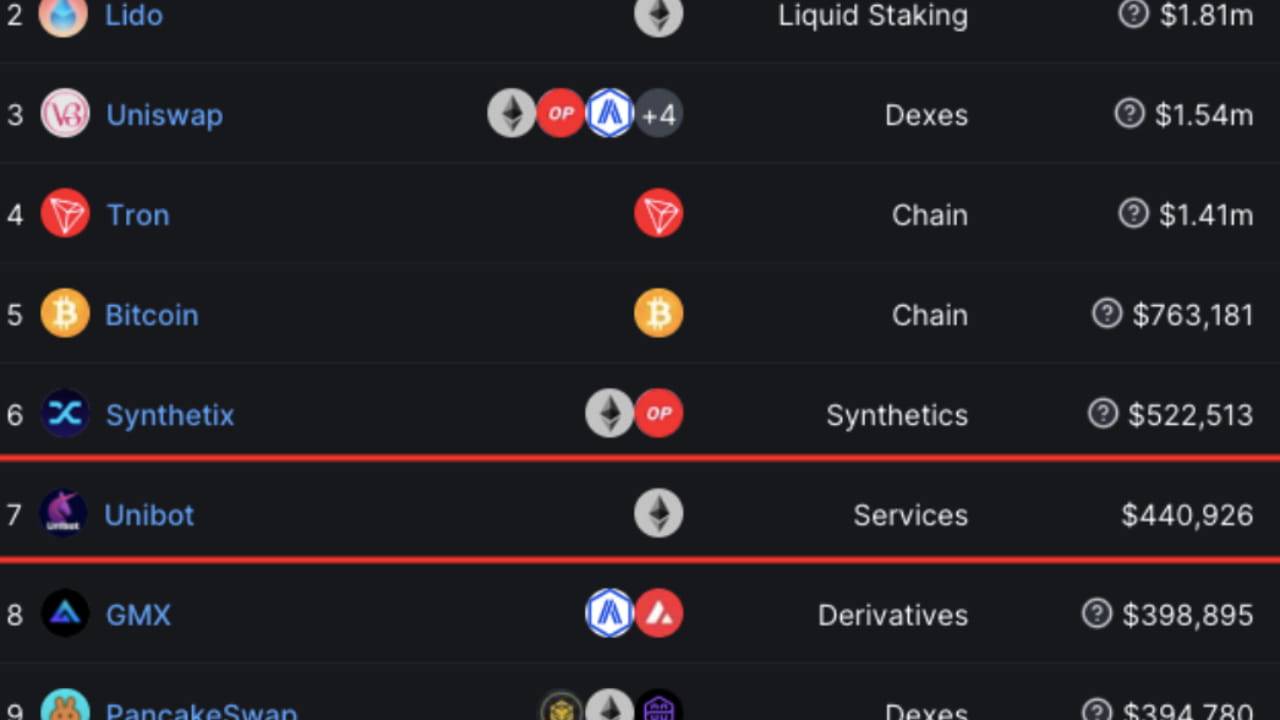
Task: Click help icon next to $763,181
Action: (x=1107, y=313)
